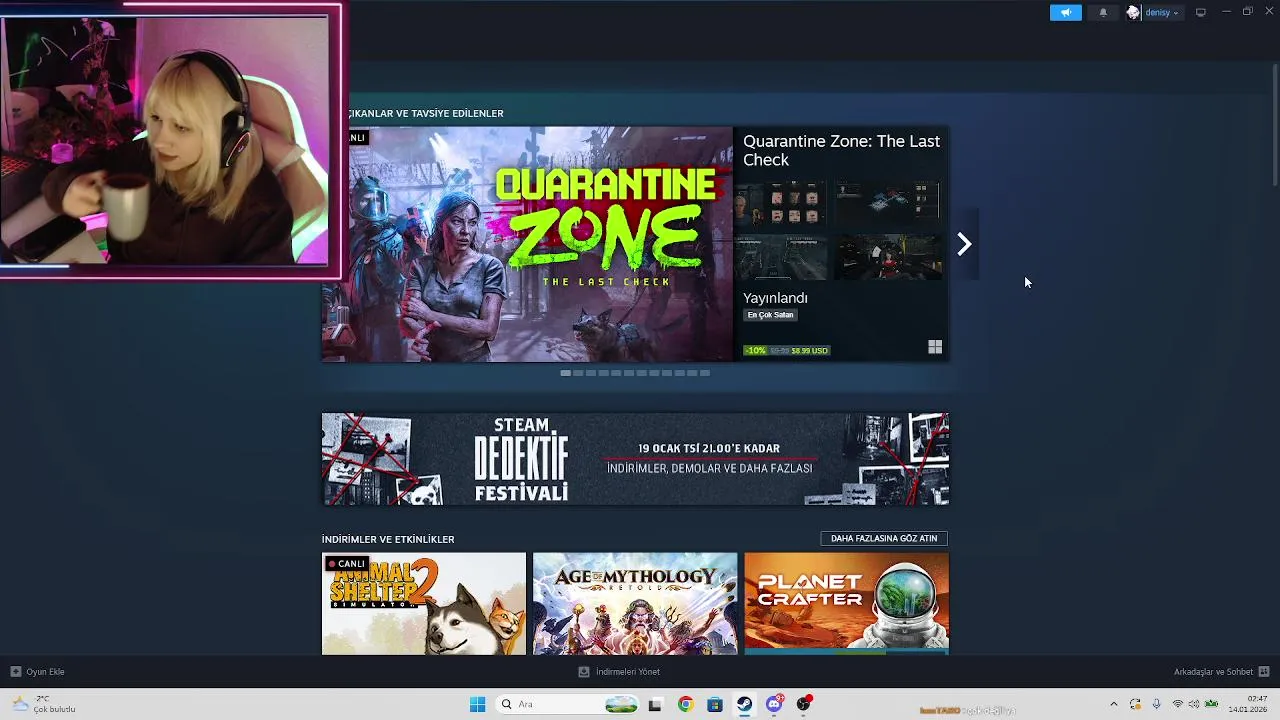Click the Yayınlandı status text

[775, 298]
